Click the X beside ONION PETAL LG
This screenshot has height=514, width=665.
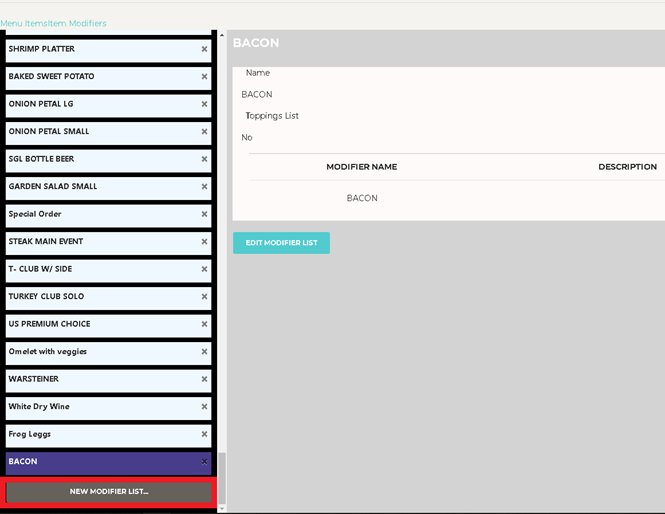pos(204,104)
